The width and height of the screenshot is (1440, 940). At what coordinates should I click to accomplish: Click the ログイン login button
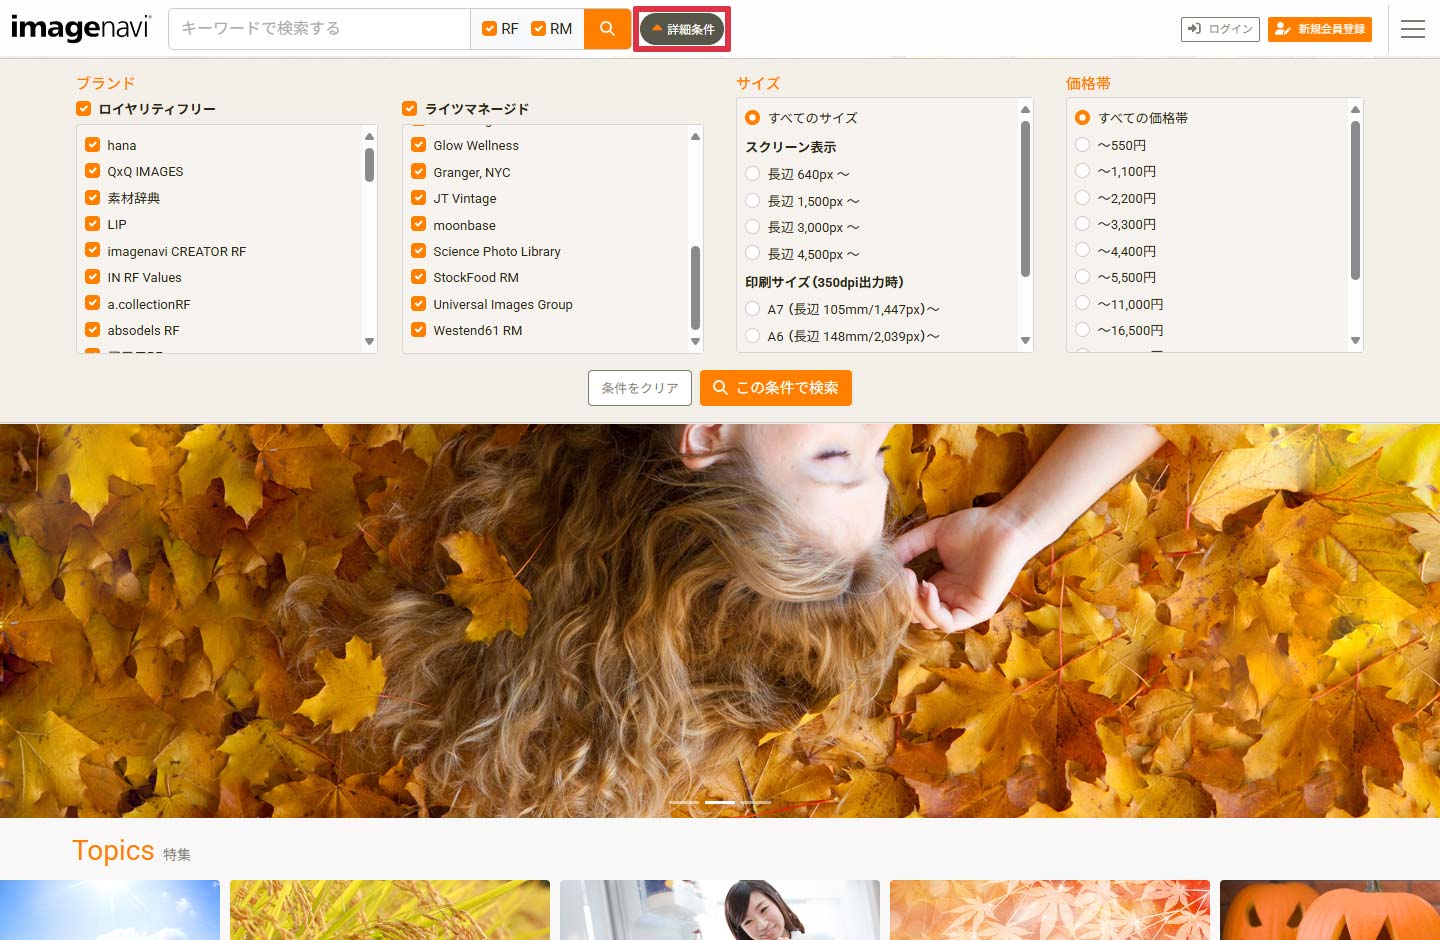pos(1220,29)
